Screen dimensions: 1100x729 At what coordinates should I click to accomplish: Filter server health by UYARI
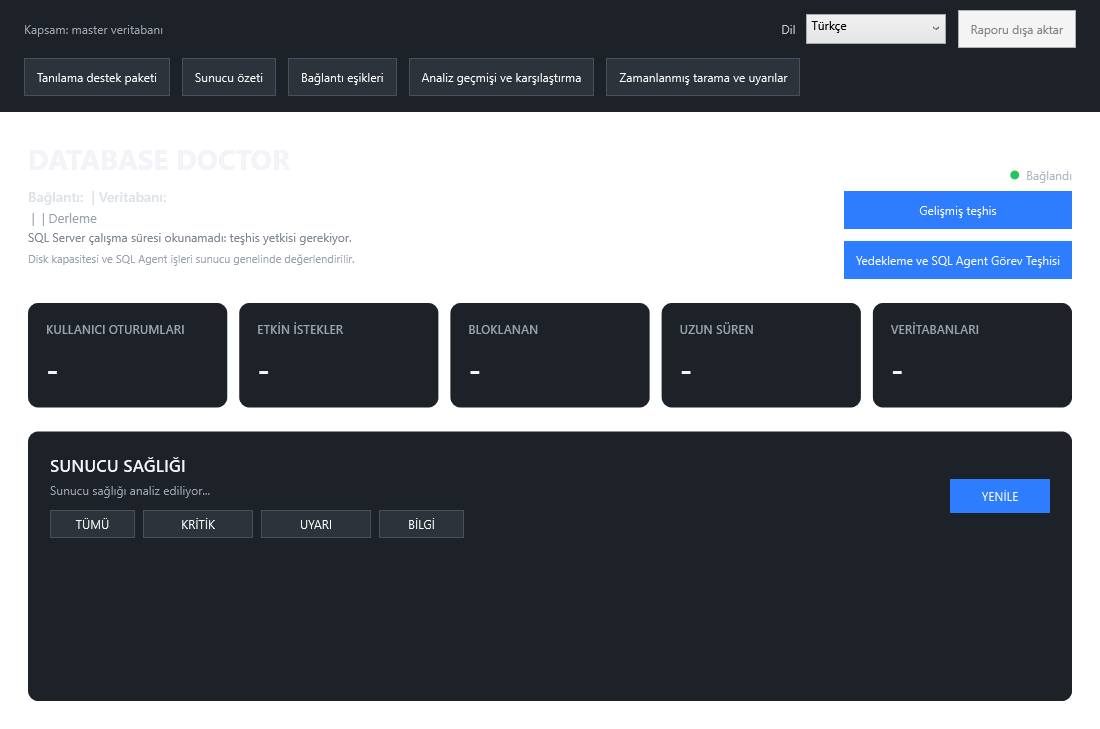pos(316,524)
